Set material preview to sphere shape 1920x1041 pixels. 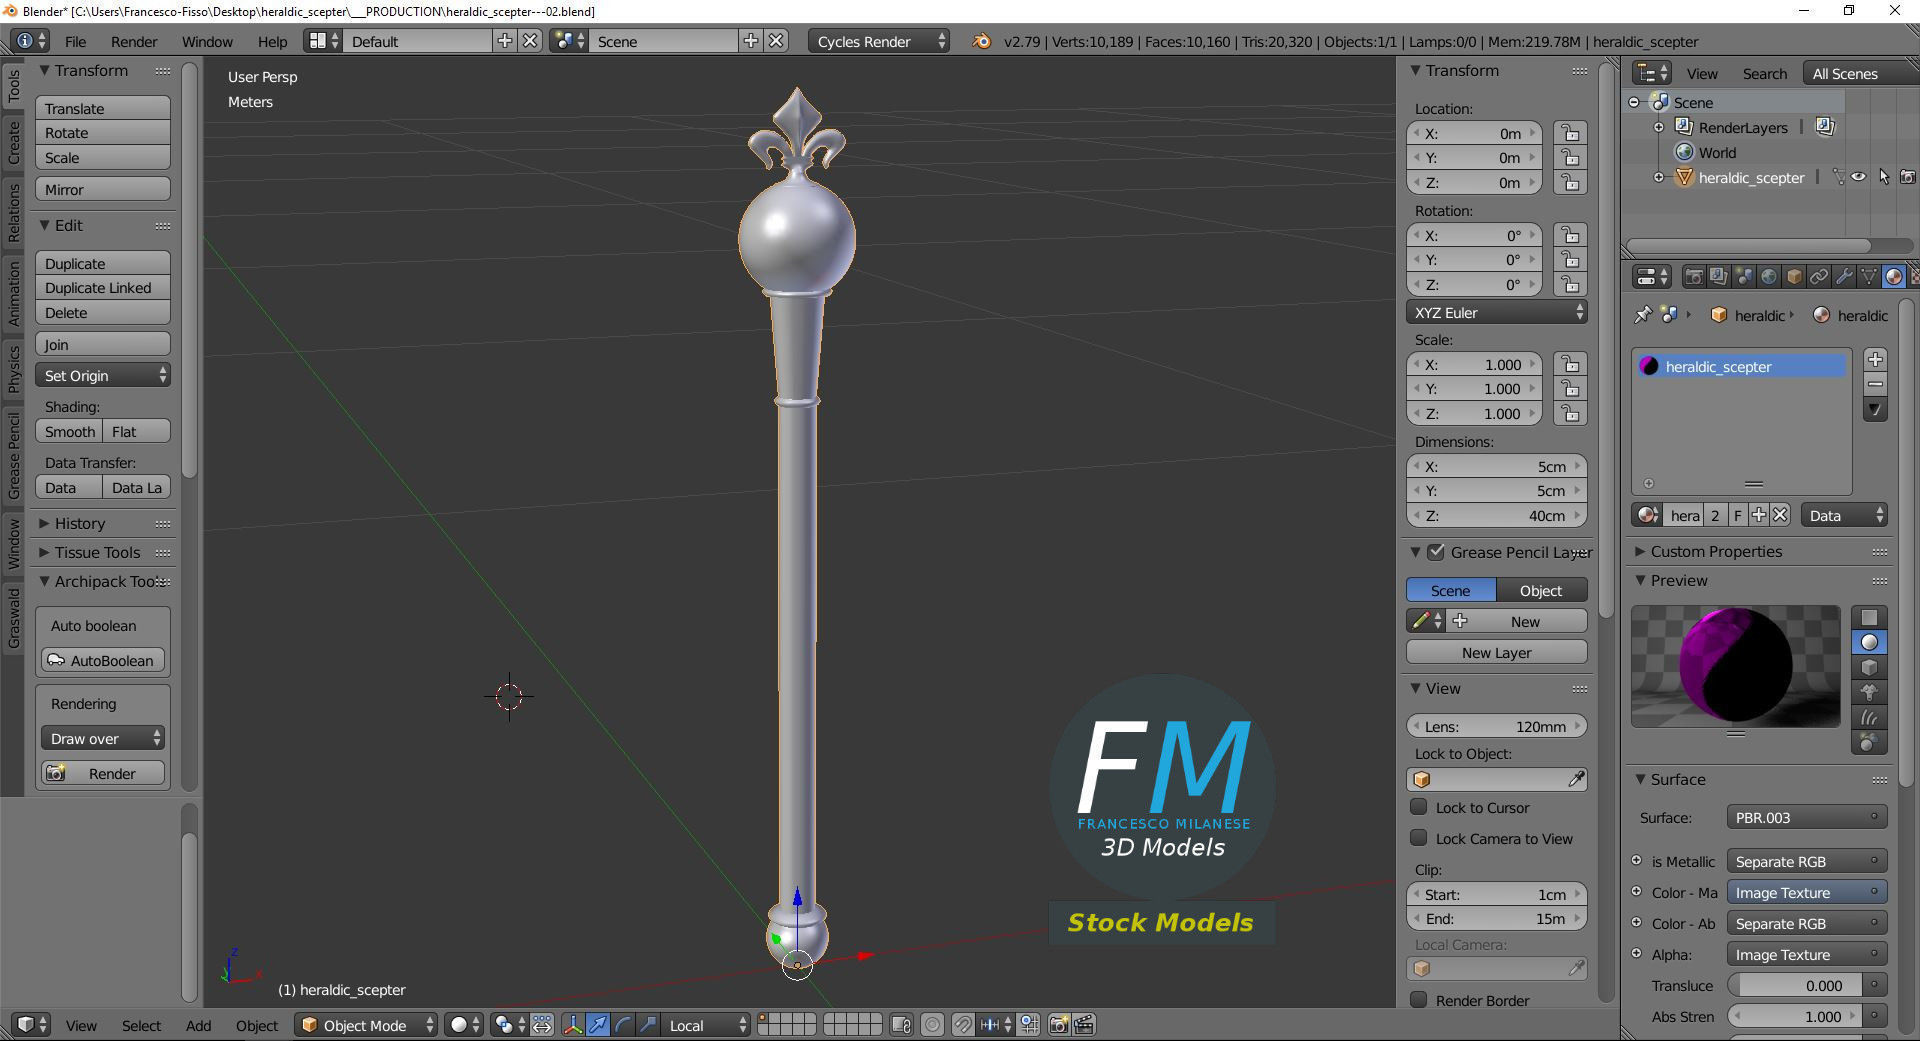click(1869, 642)
